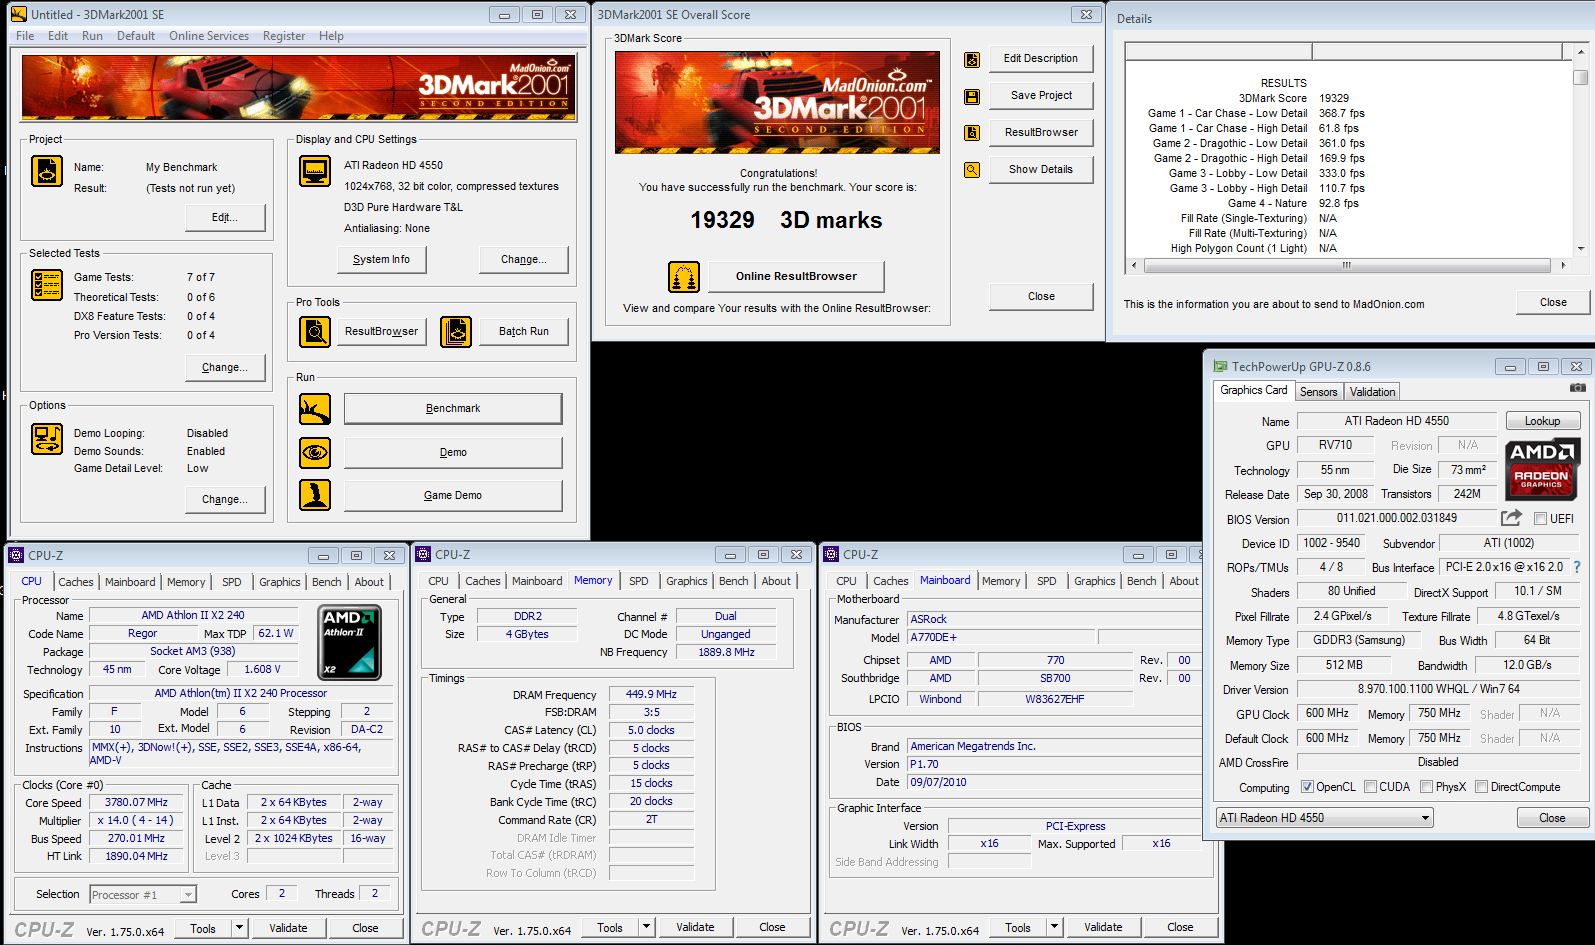Click the GPU-Z title bar app icon

(1220, 366)
